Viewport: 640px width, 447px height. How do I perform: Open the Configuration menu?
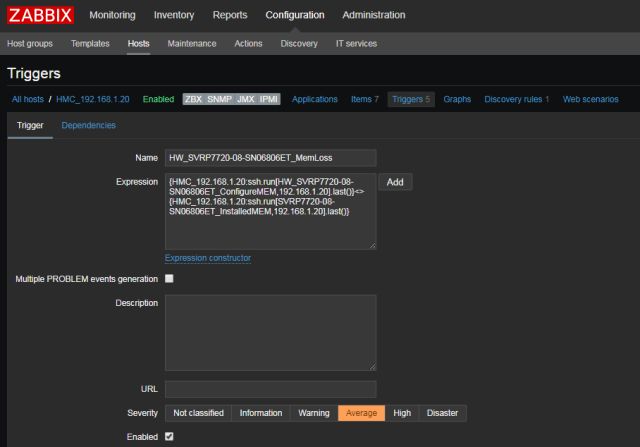pos(295,15)
